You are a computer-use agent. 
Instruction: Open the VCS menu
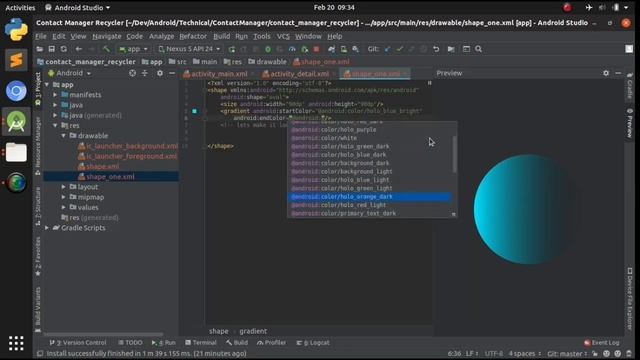coord(283,36)
